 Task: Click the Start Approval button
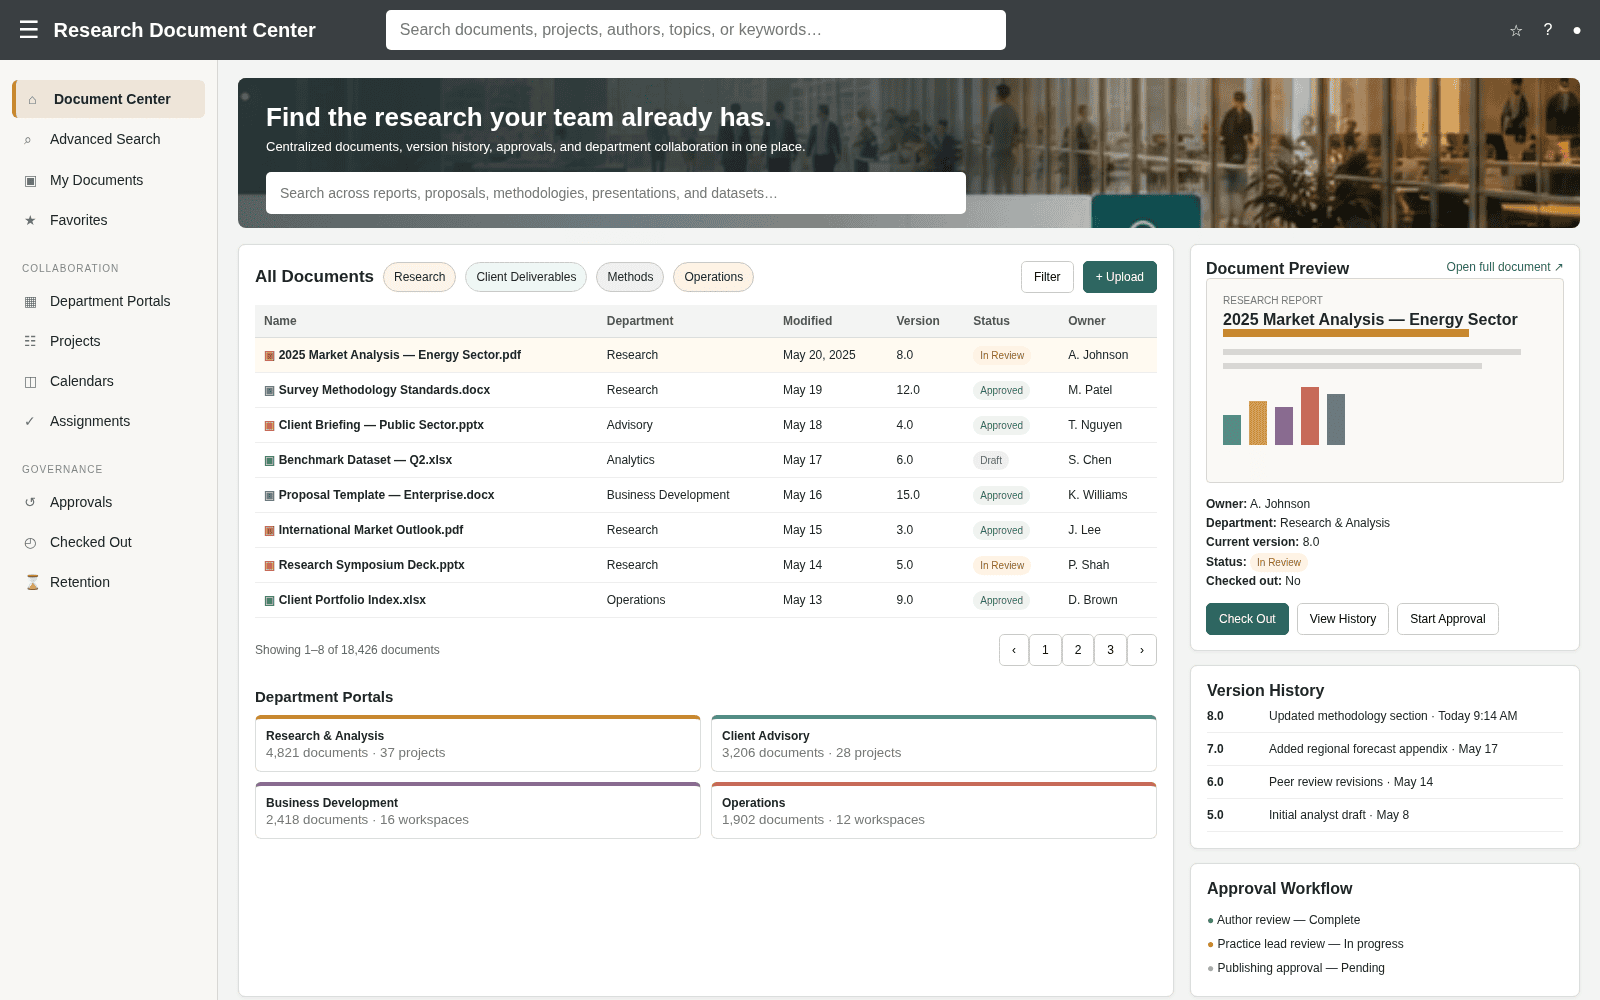(1448, 619)
